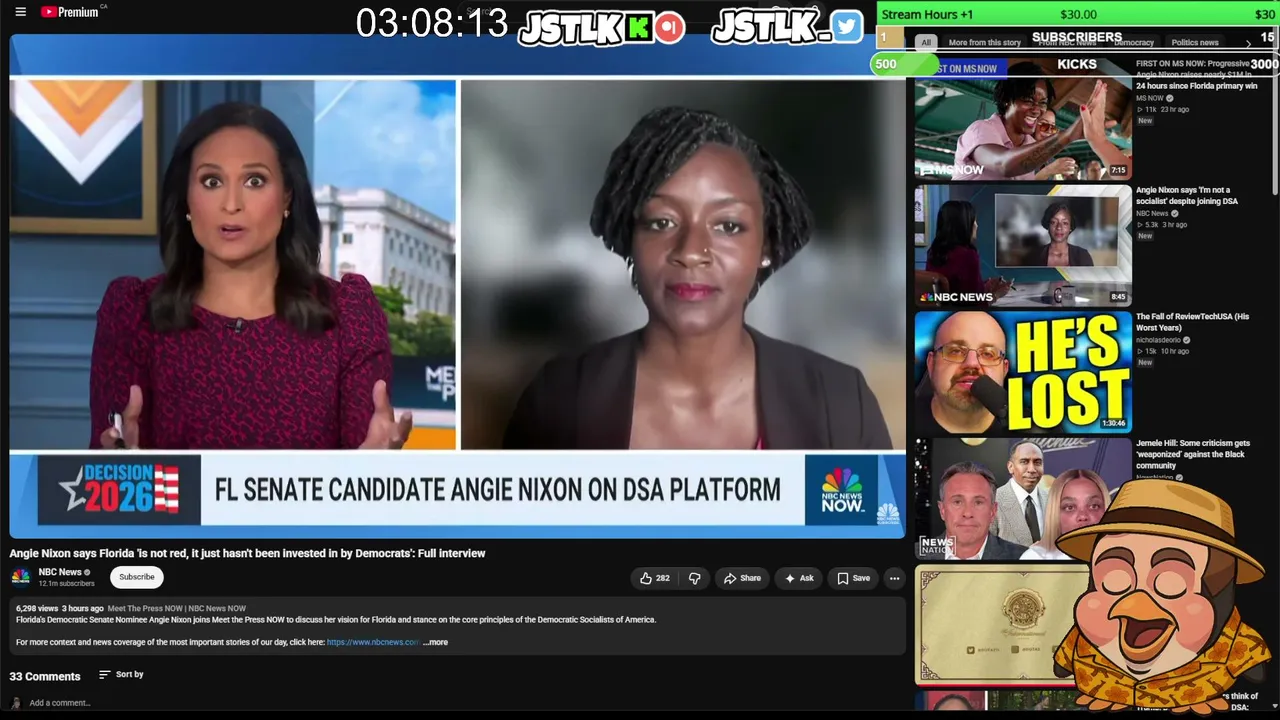
Task: Like the video with 282 likes
Action: [655, 578]
